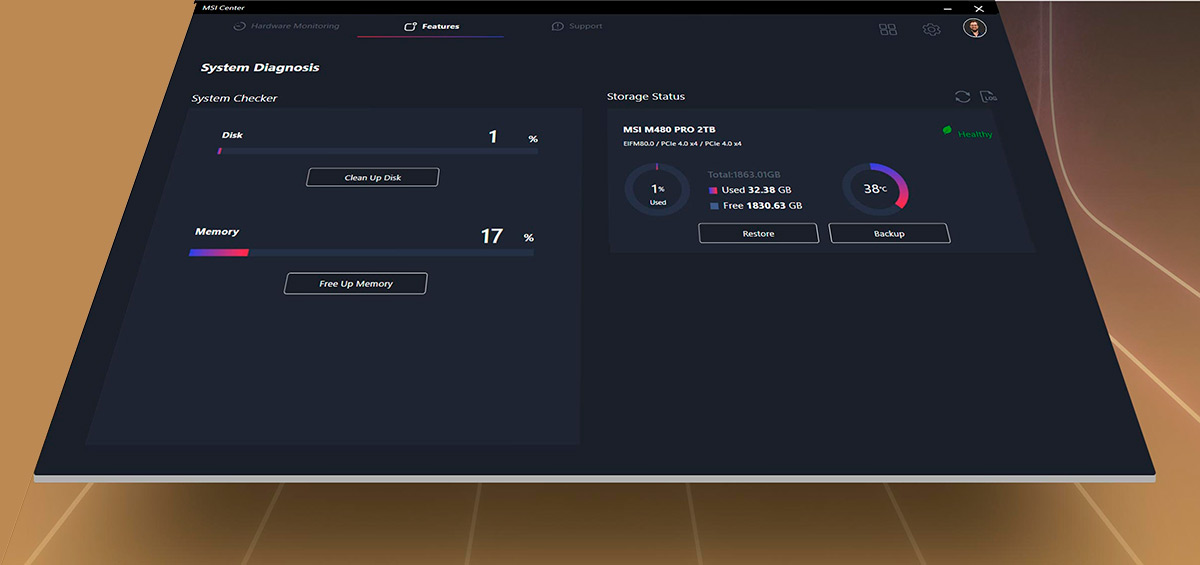Click the Features tab icon
This screenshot has height=565, width=1200.
(x=410, y=26)
